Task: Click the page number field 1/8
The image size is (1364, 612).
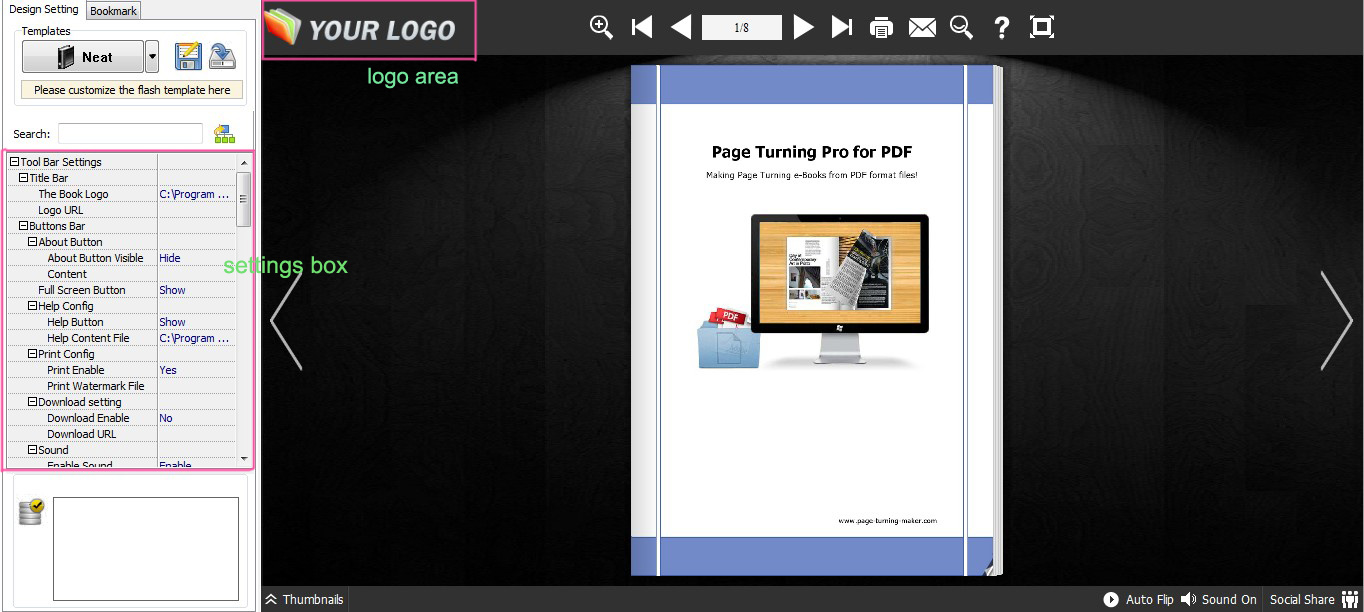Action: click(742, 27)
